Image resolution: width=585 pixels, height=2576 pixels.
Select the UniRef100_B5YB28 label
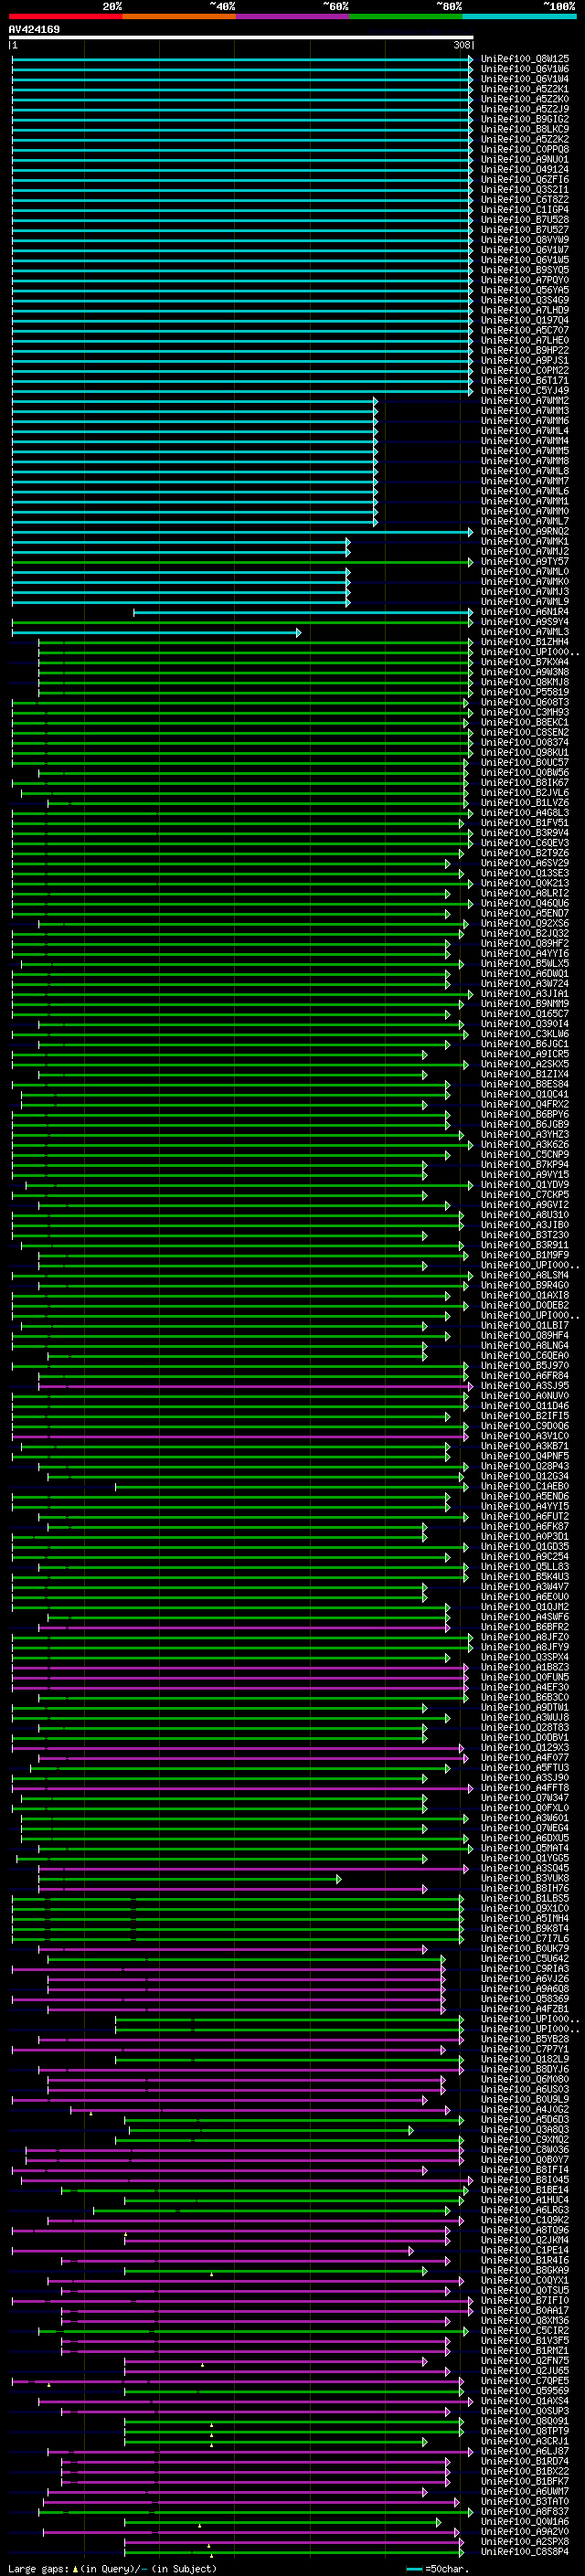pos(525,2038)
